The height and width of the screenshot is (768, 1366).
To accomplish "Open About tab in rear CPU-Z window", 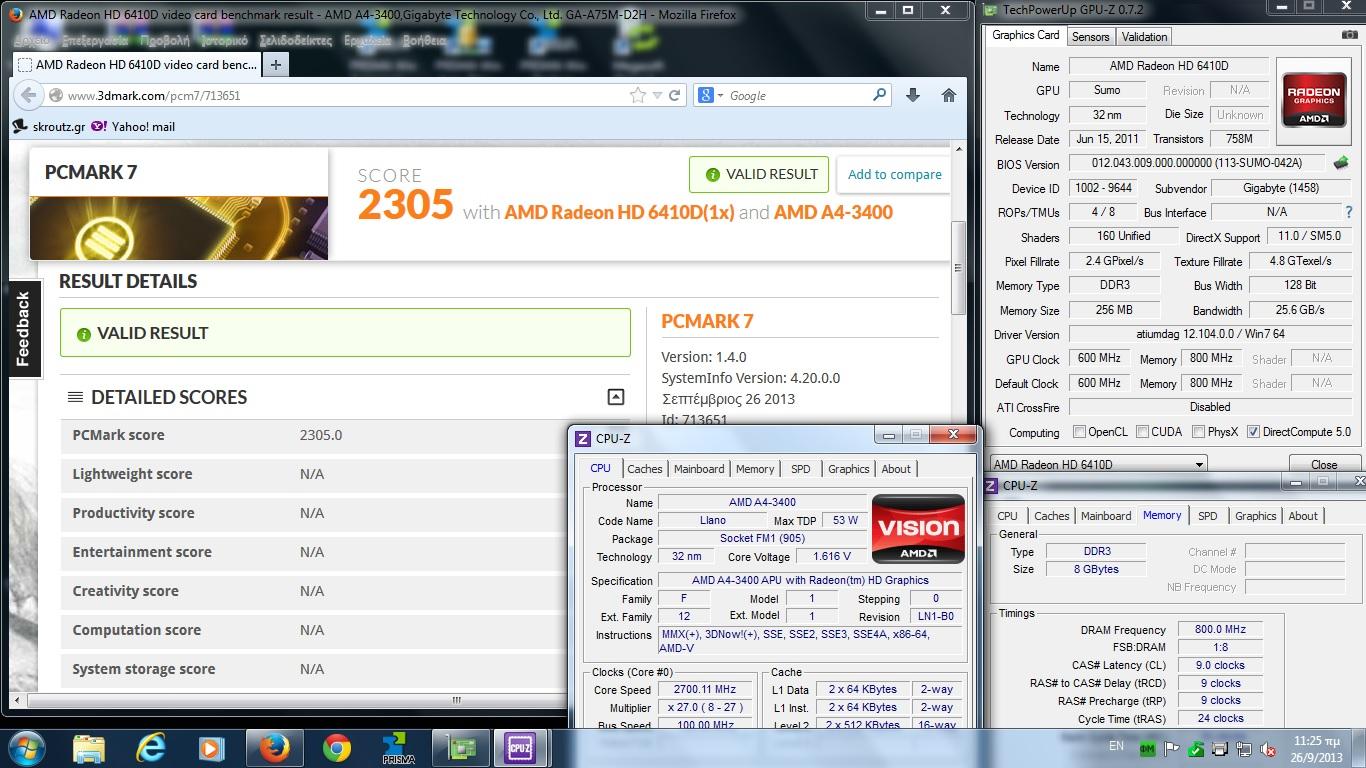I will (1303, 516).
